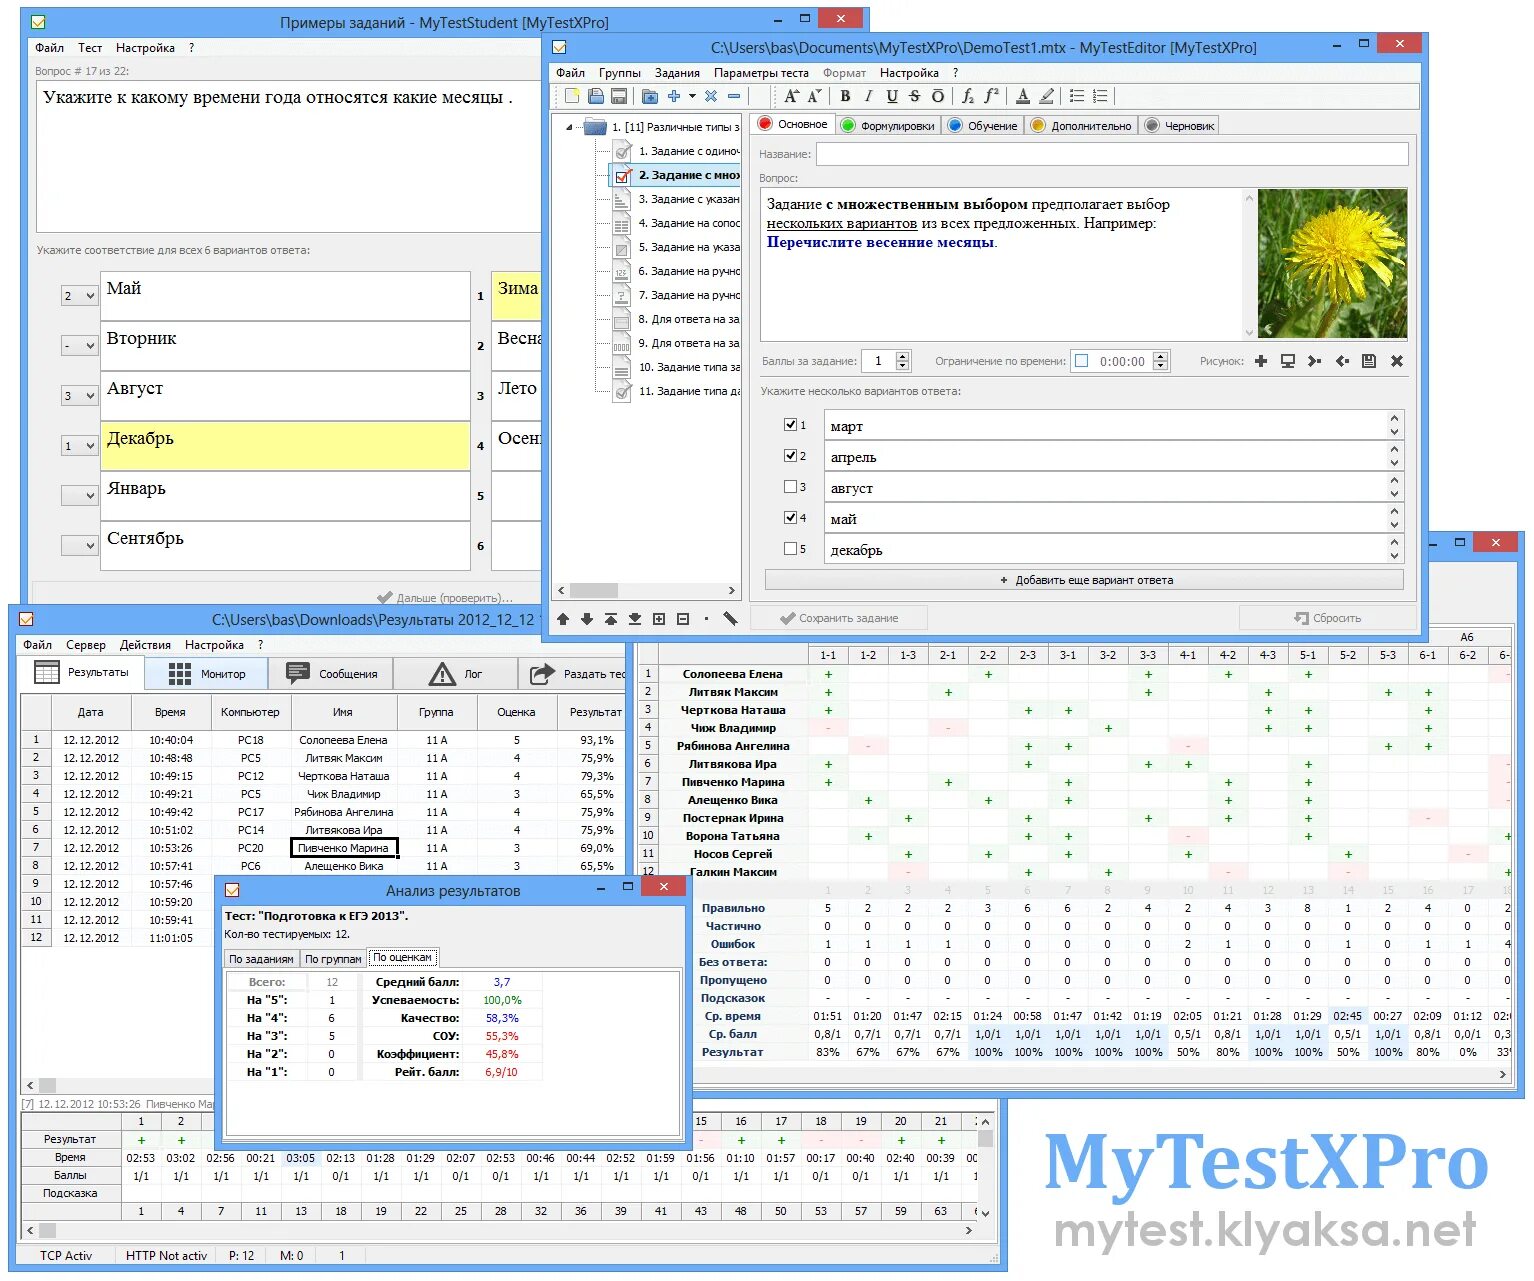The height and width of the screenshot is (1281, 1534).
Task: Uncheck answer 2 checkbox for апрель
Action: (x=791, y=456)
